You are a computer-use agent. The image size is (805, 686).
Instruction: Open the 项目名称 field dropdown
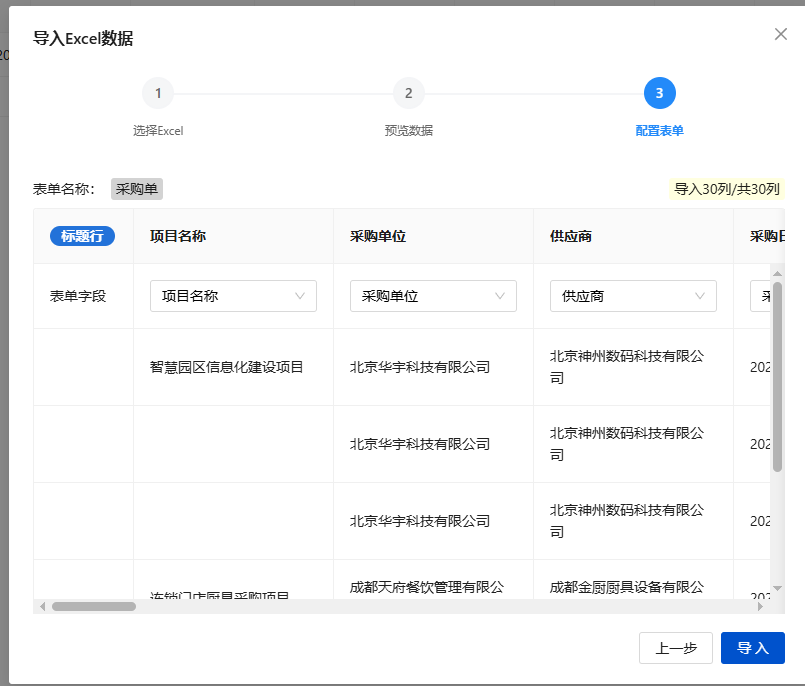[233, 296]
